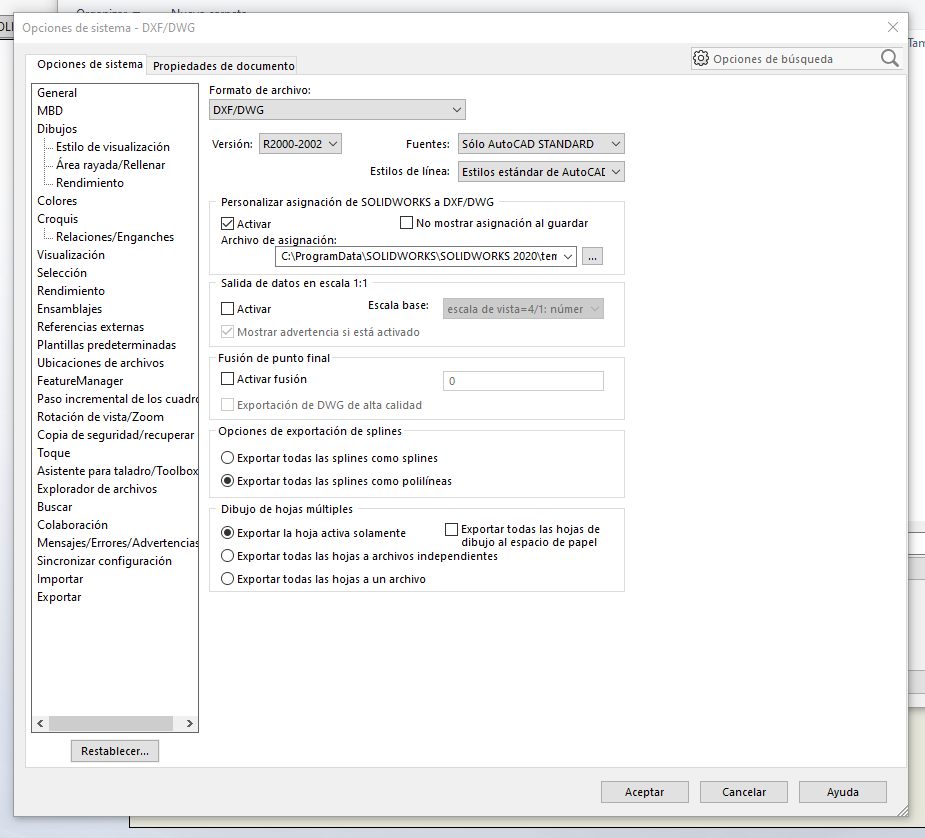The width and height of the screenshot is (925, 838).
Task: Choose Exportar la hoja activa solamente
Action: coord(227,533)
